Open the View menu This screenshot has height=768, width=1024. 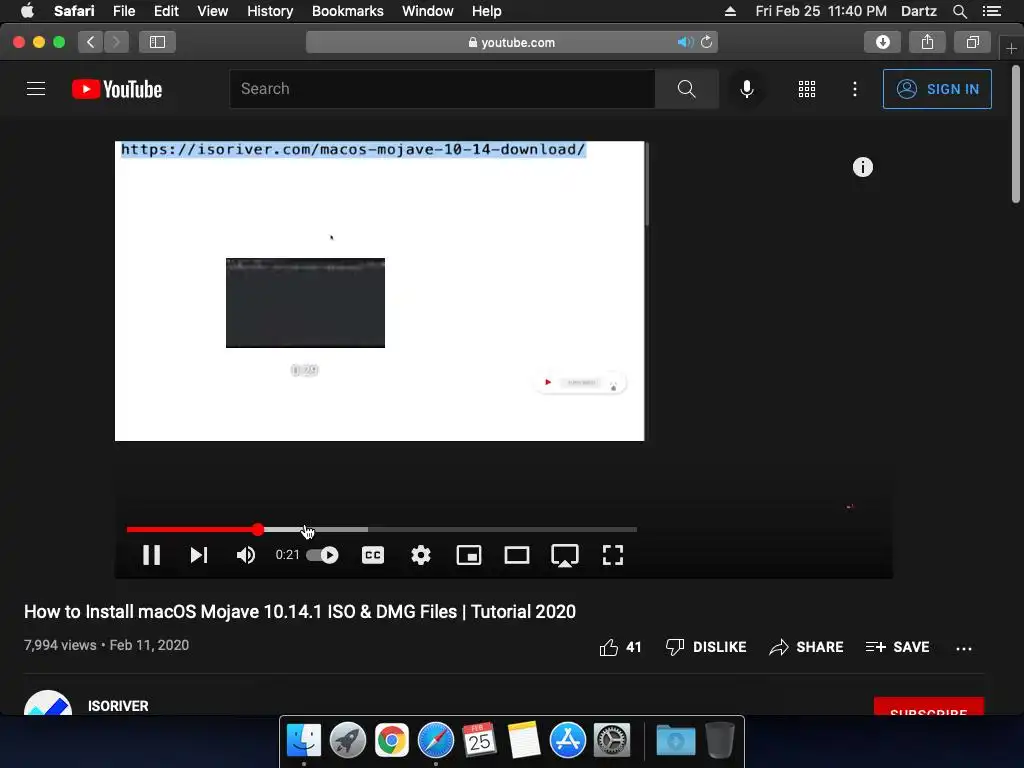[x=213, y=11]
